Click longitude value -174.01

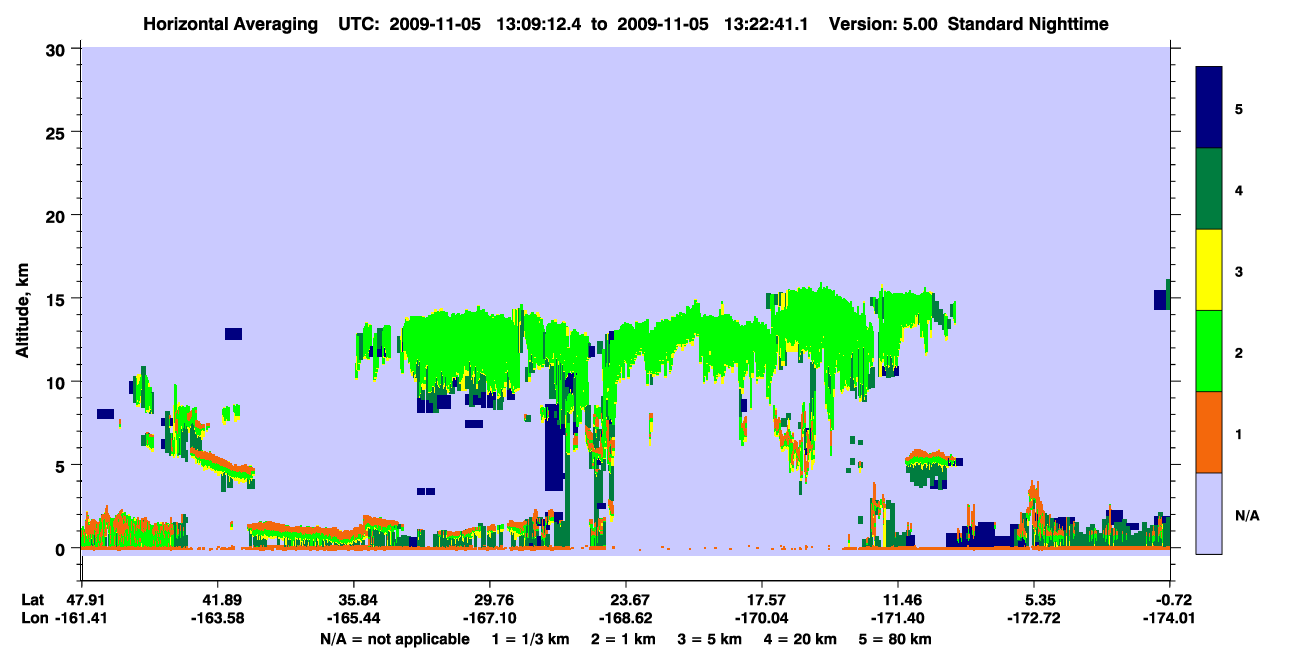tap(1170, 618)
